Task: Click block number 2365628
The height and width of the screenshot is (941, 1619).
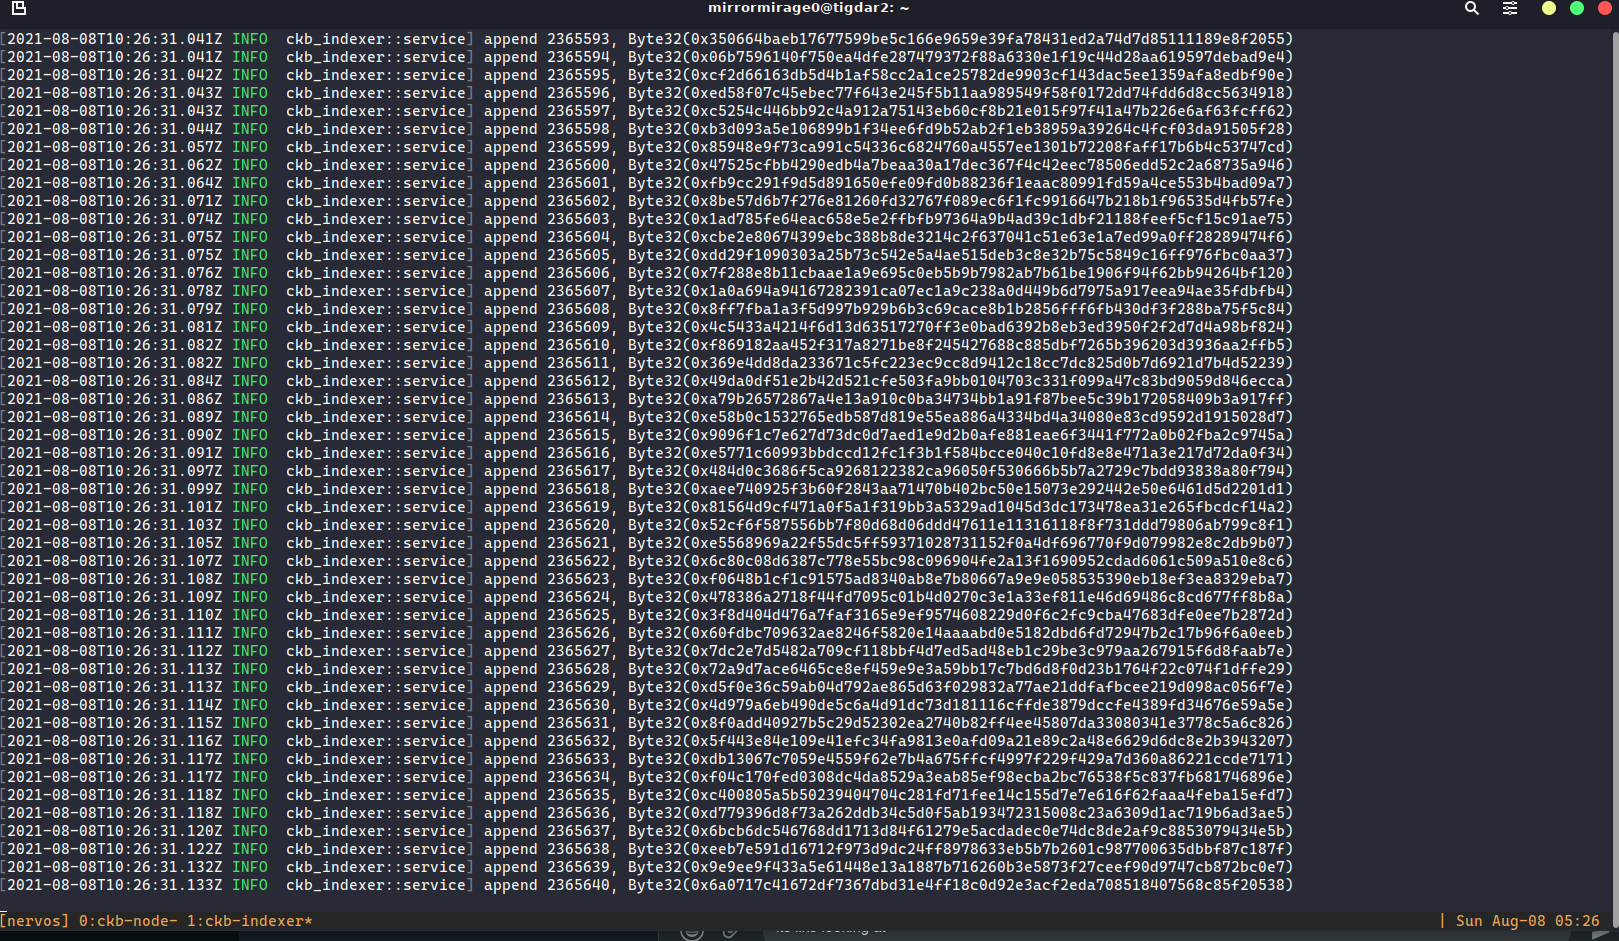Action: click(578, 669)
